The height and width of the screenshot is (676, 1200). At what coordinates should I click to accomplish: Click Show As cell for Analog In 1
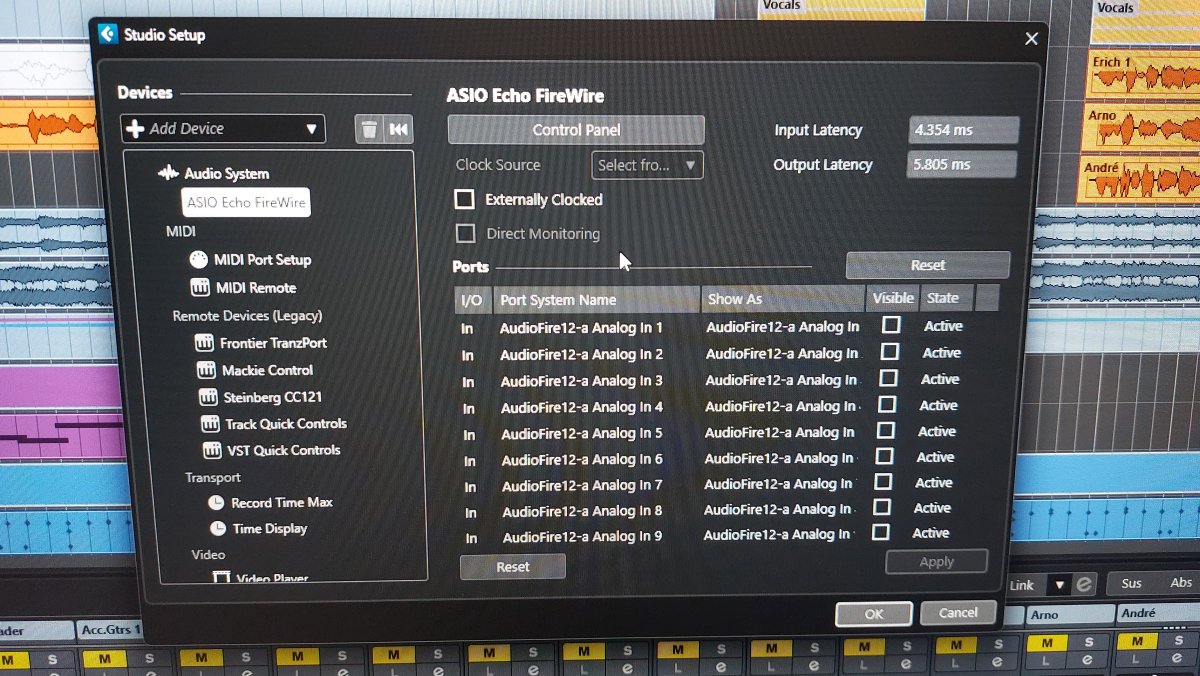(x=783, y=326)
